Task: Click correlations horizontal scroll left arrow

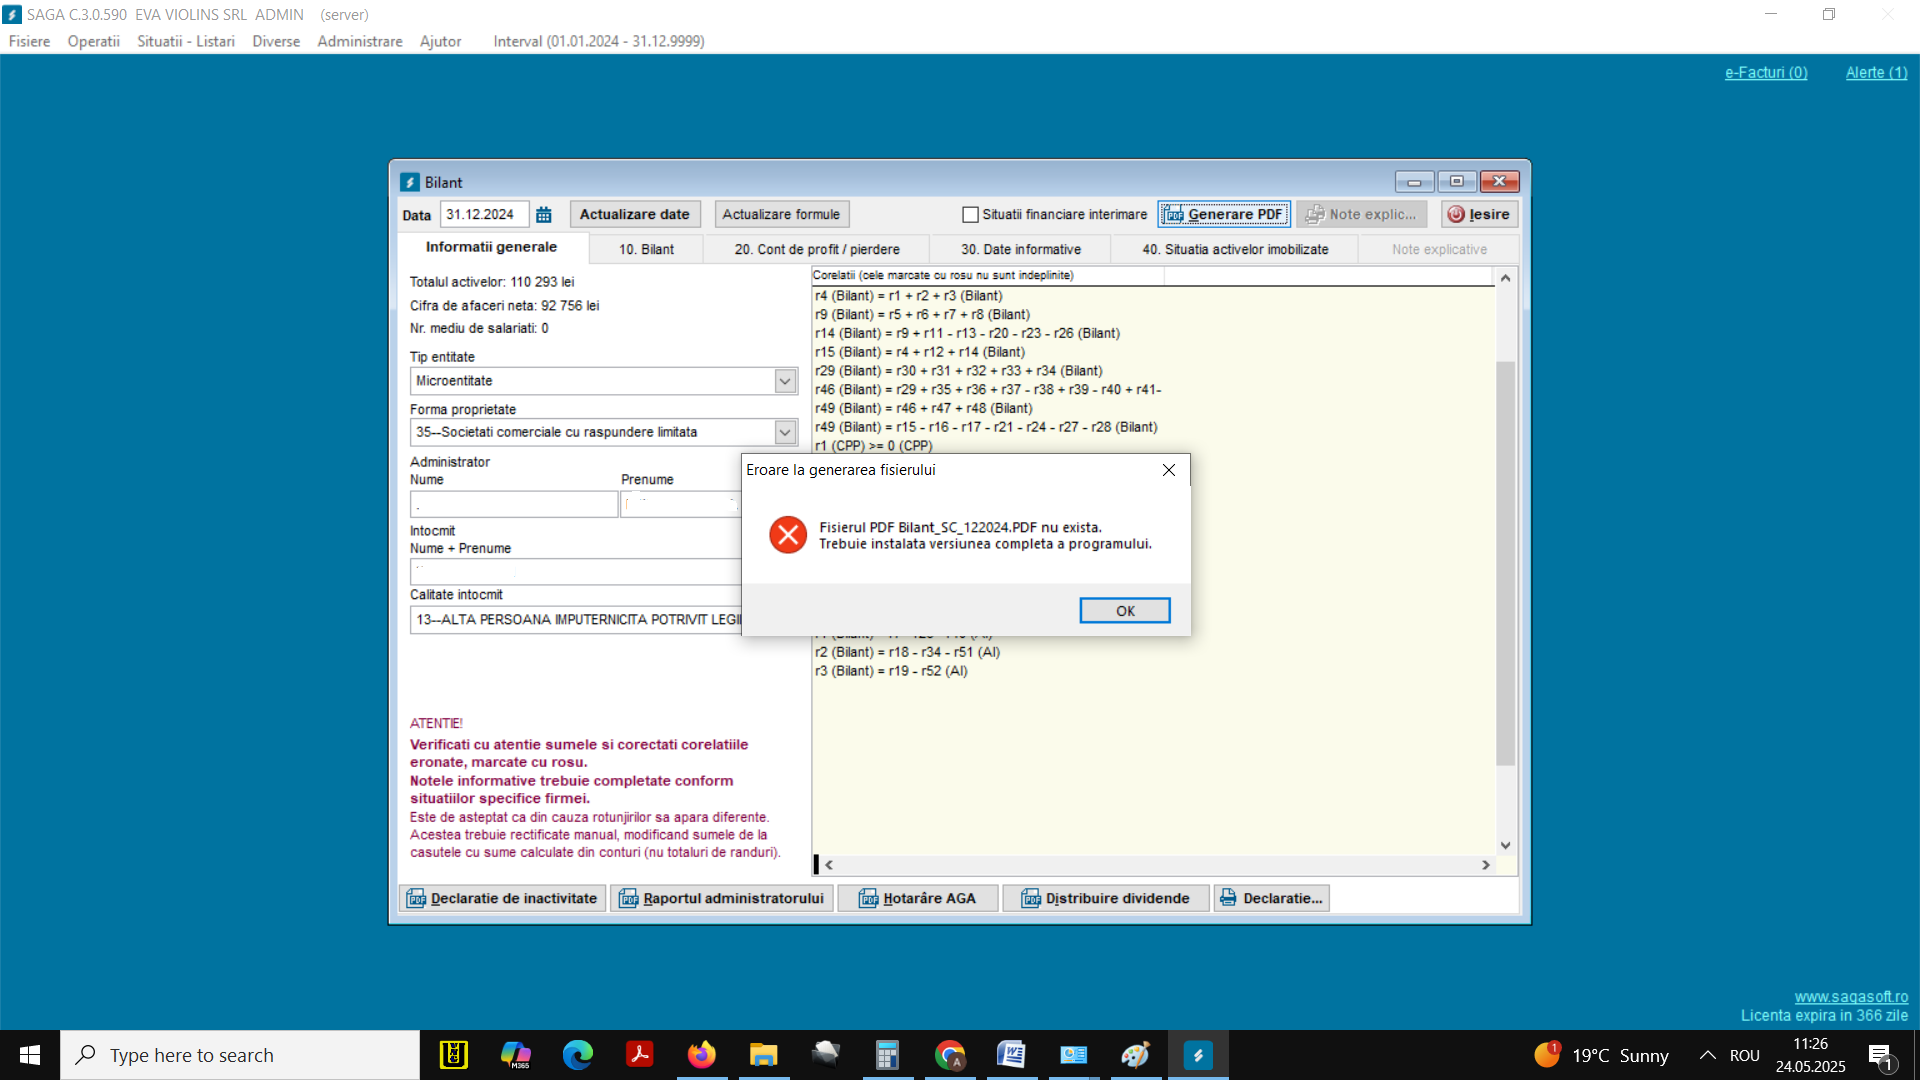Action: coord(829,865)
